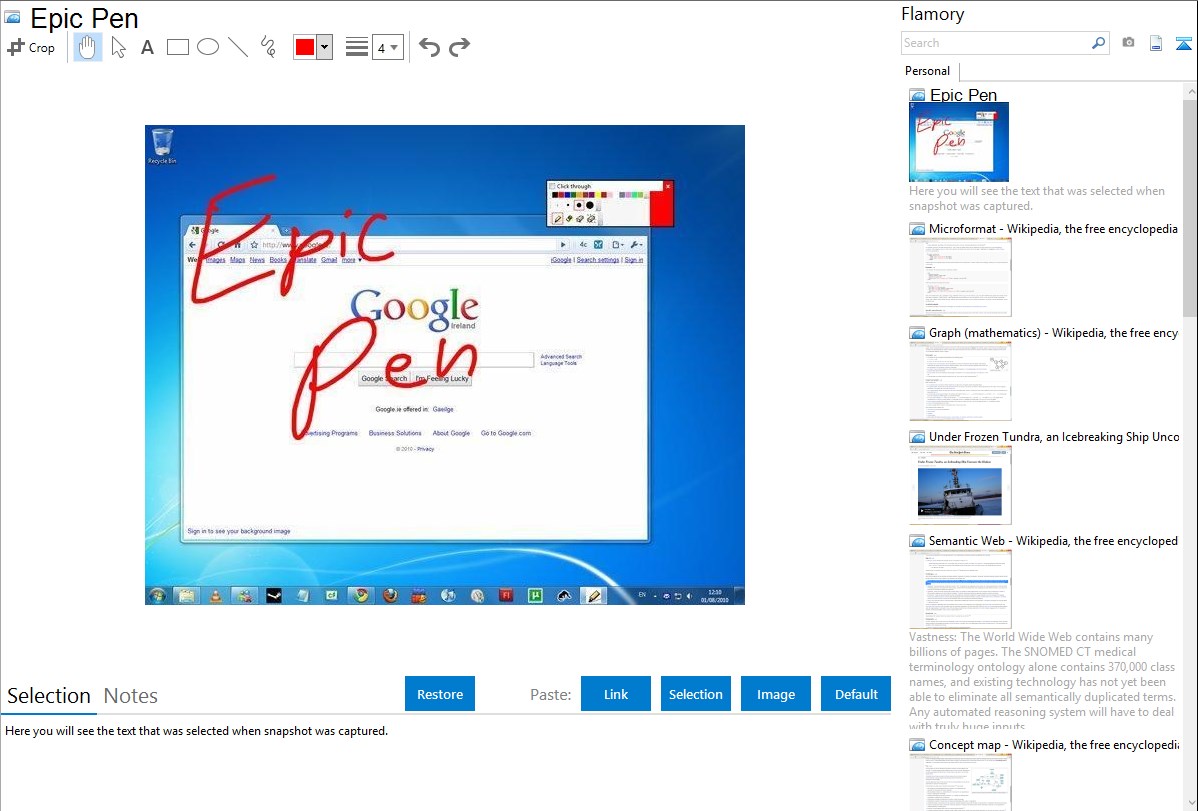Select the freehand scribble tool

tap(268, 47)
